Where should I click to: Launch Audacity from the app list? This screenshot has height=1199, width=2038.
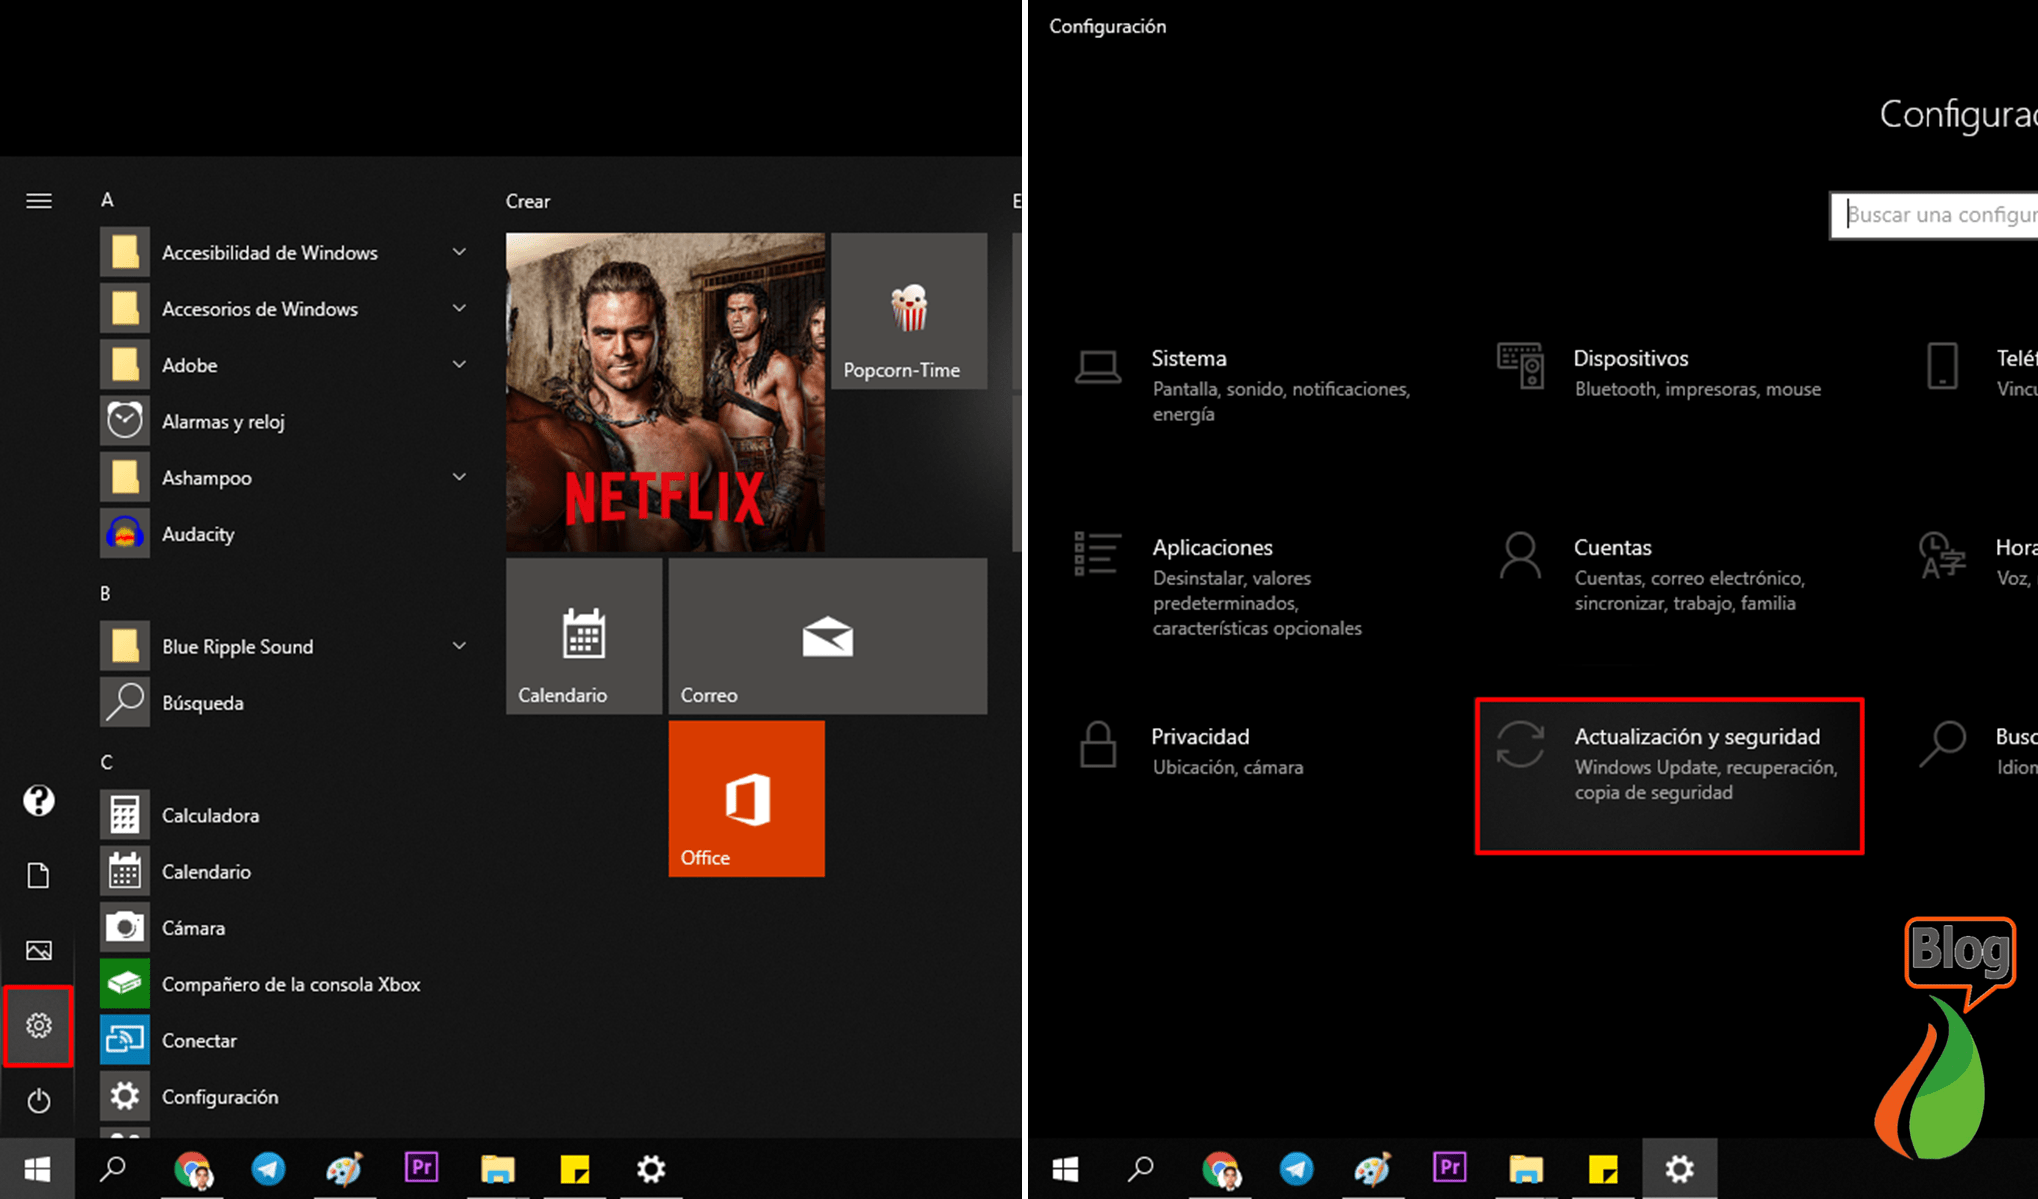(285, 534)
